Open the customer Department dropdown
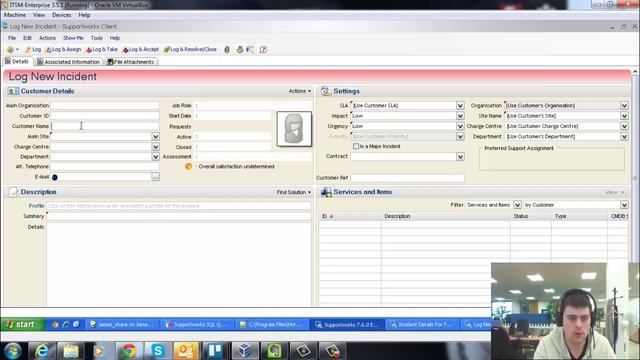 [156, 157]
